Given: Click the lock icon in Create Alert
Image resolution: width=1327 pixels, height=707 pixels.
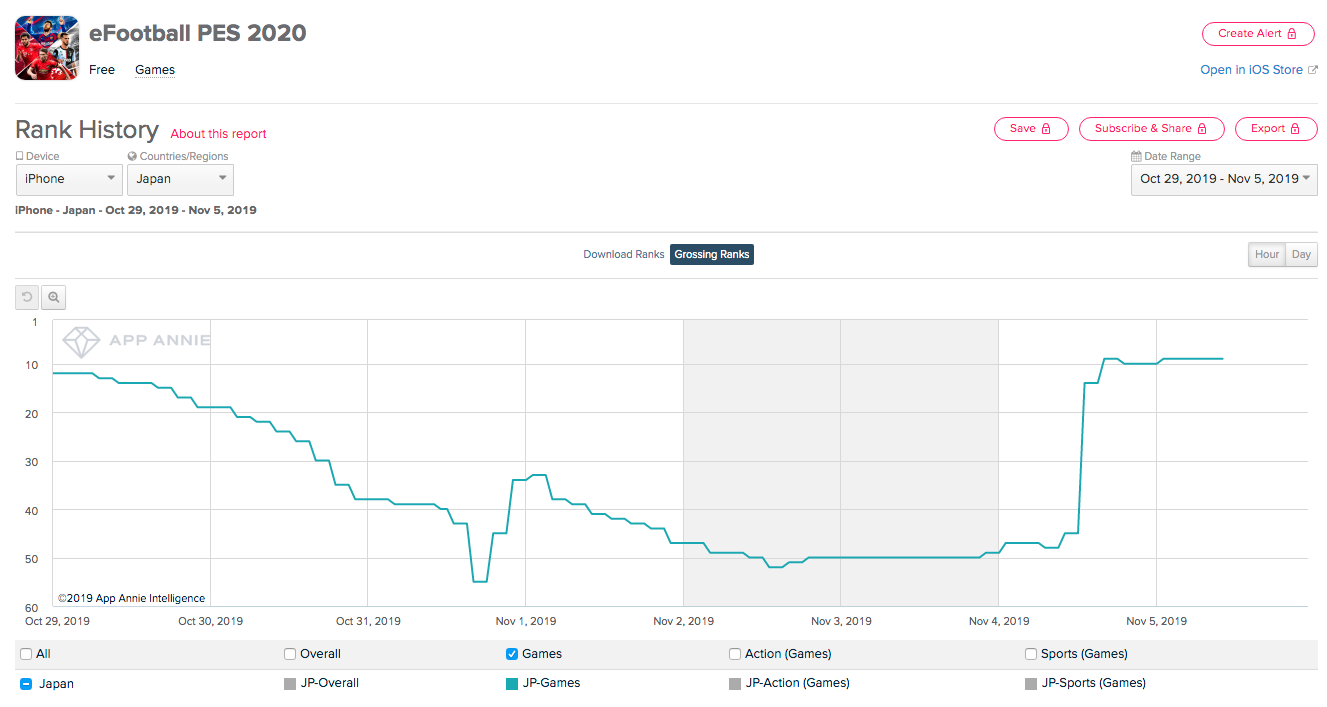Looking at the screenshot, I should coord(1292,33).
